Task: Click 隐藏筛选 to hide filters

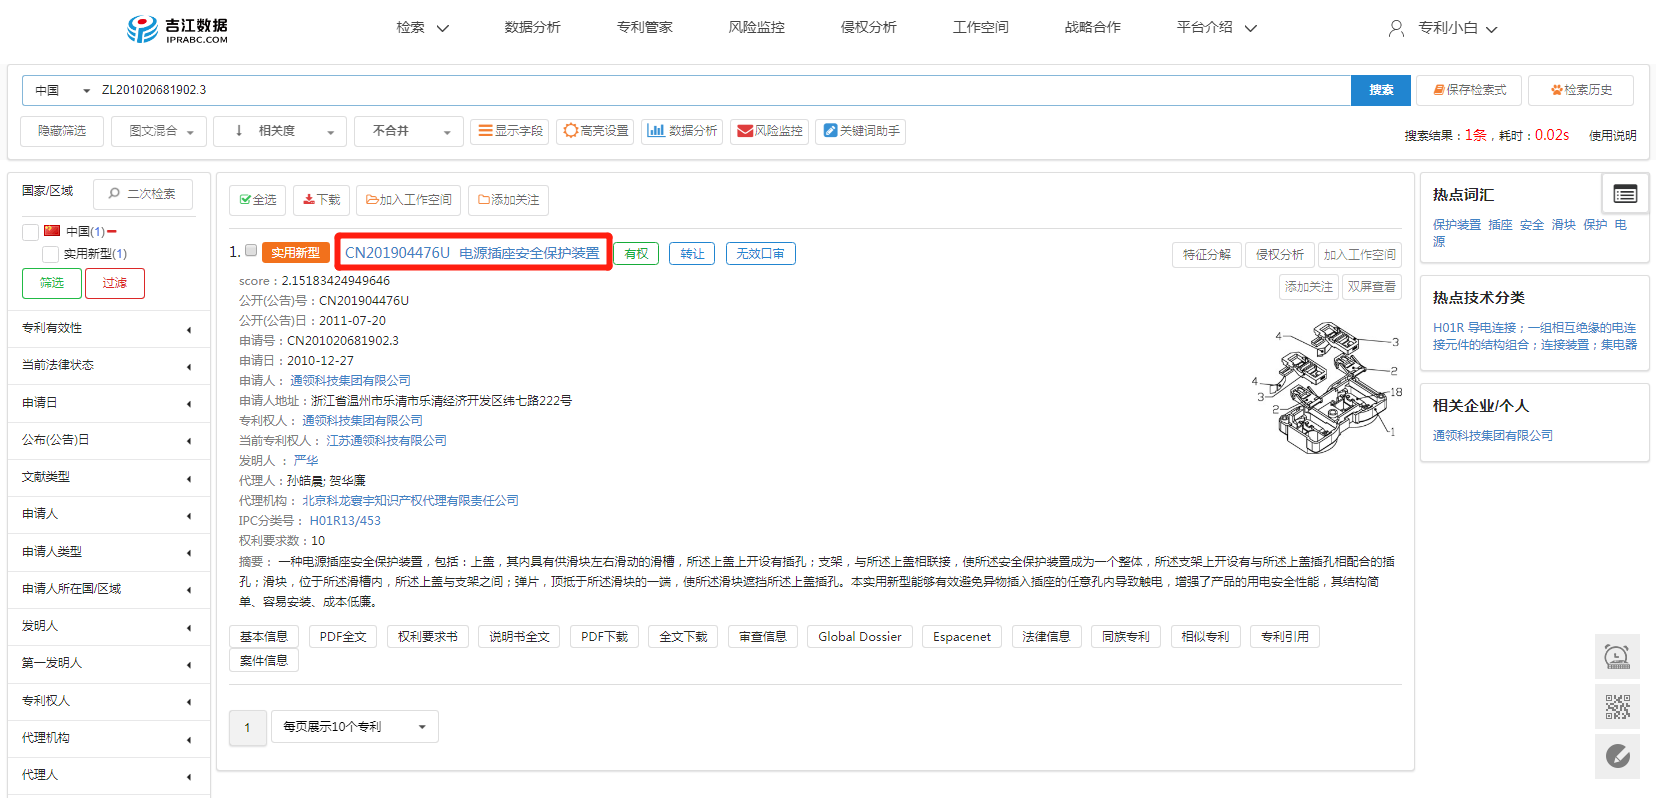Action: (x=62, y=131)
